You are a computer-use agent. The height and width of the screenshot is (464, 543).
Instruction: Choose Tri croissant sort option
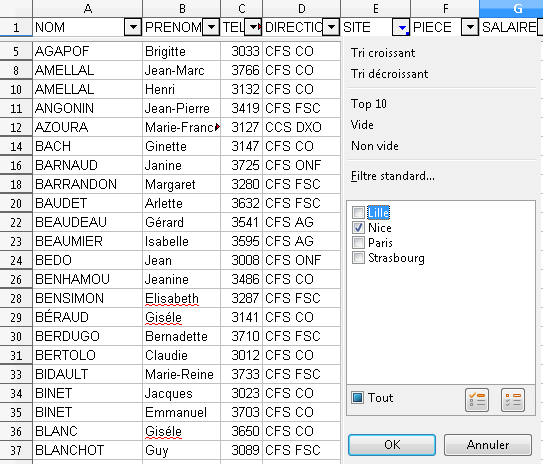(383, 53)
